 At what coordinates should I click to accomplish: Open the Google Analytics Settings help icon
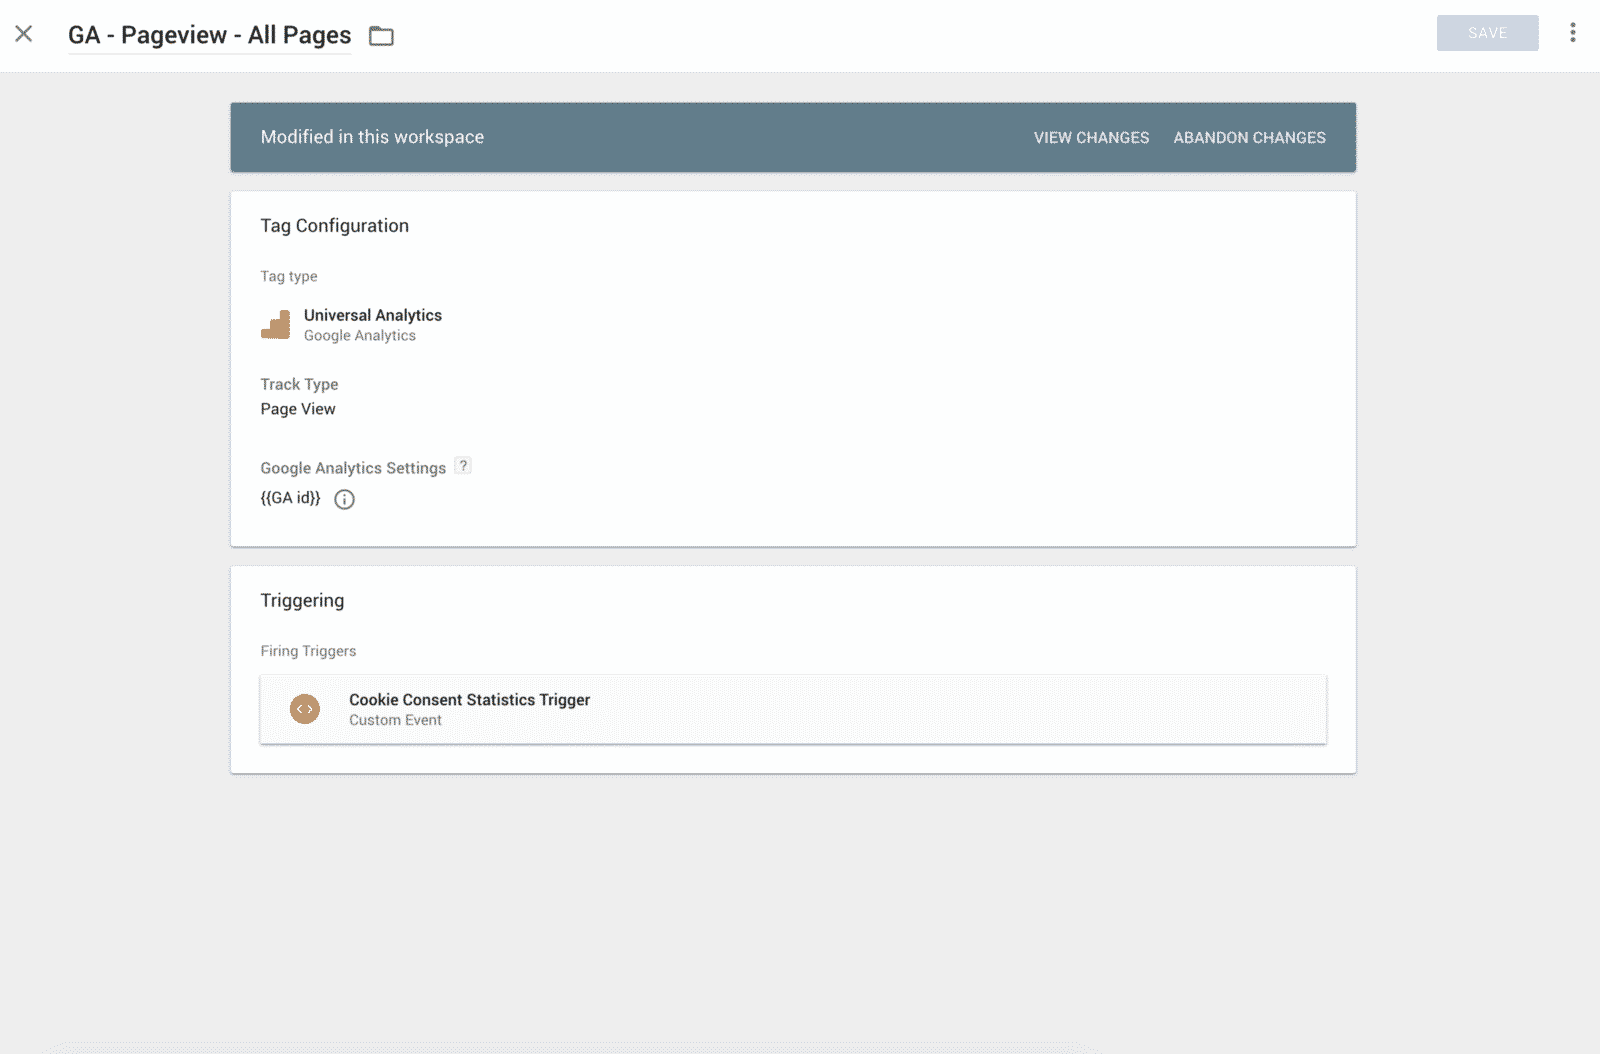[x=463, y=465]
